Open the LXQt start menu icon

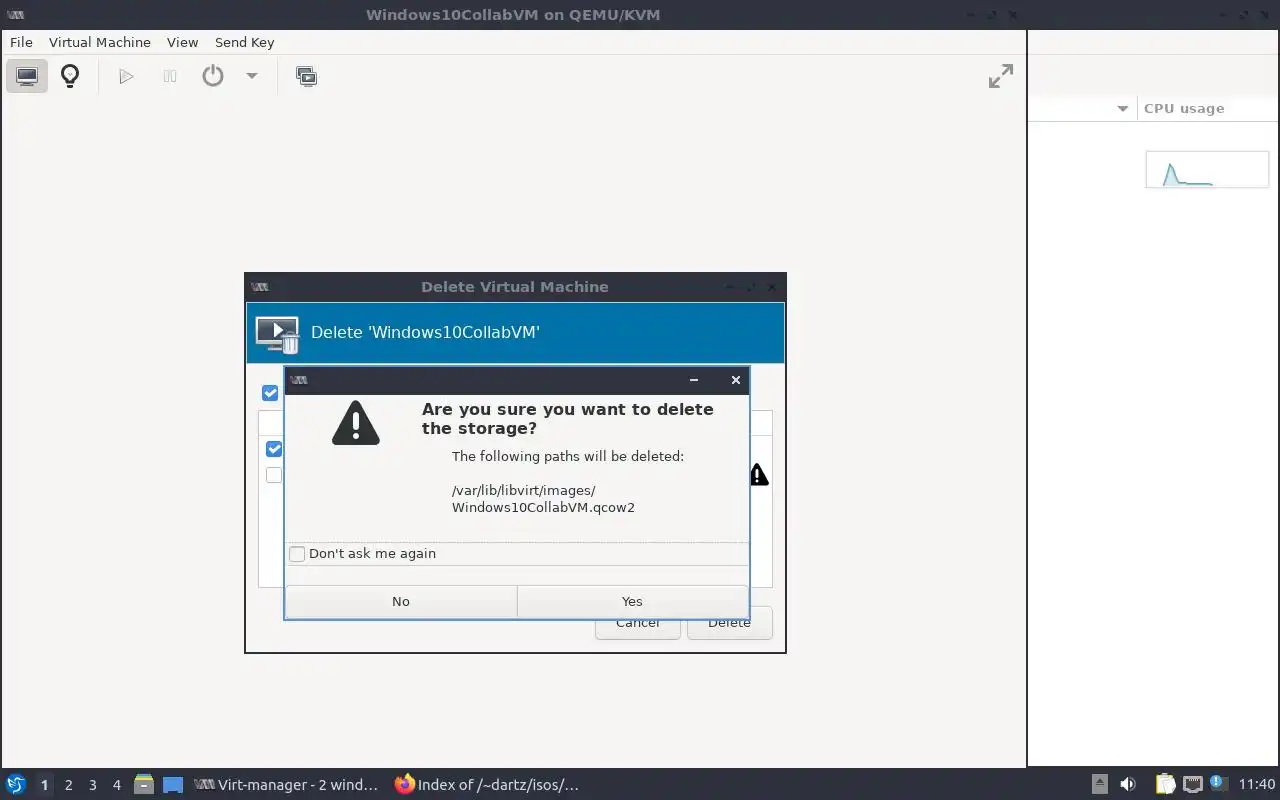pos(16,785)
